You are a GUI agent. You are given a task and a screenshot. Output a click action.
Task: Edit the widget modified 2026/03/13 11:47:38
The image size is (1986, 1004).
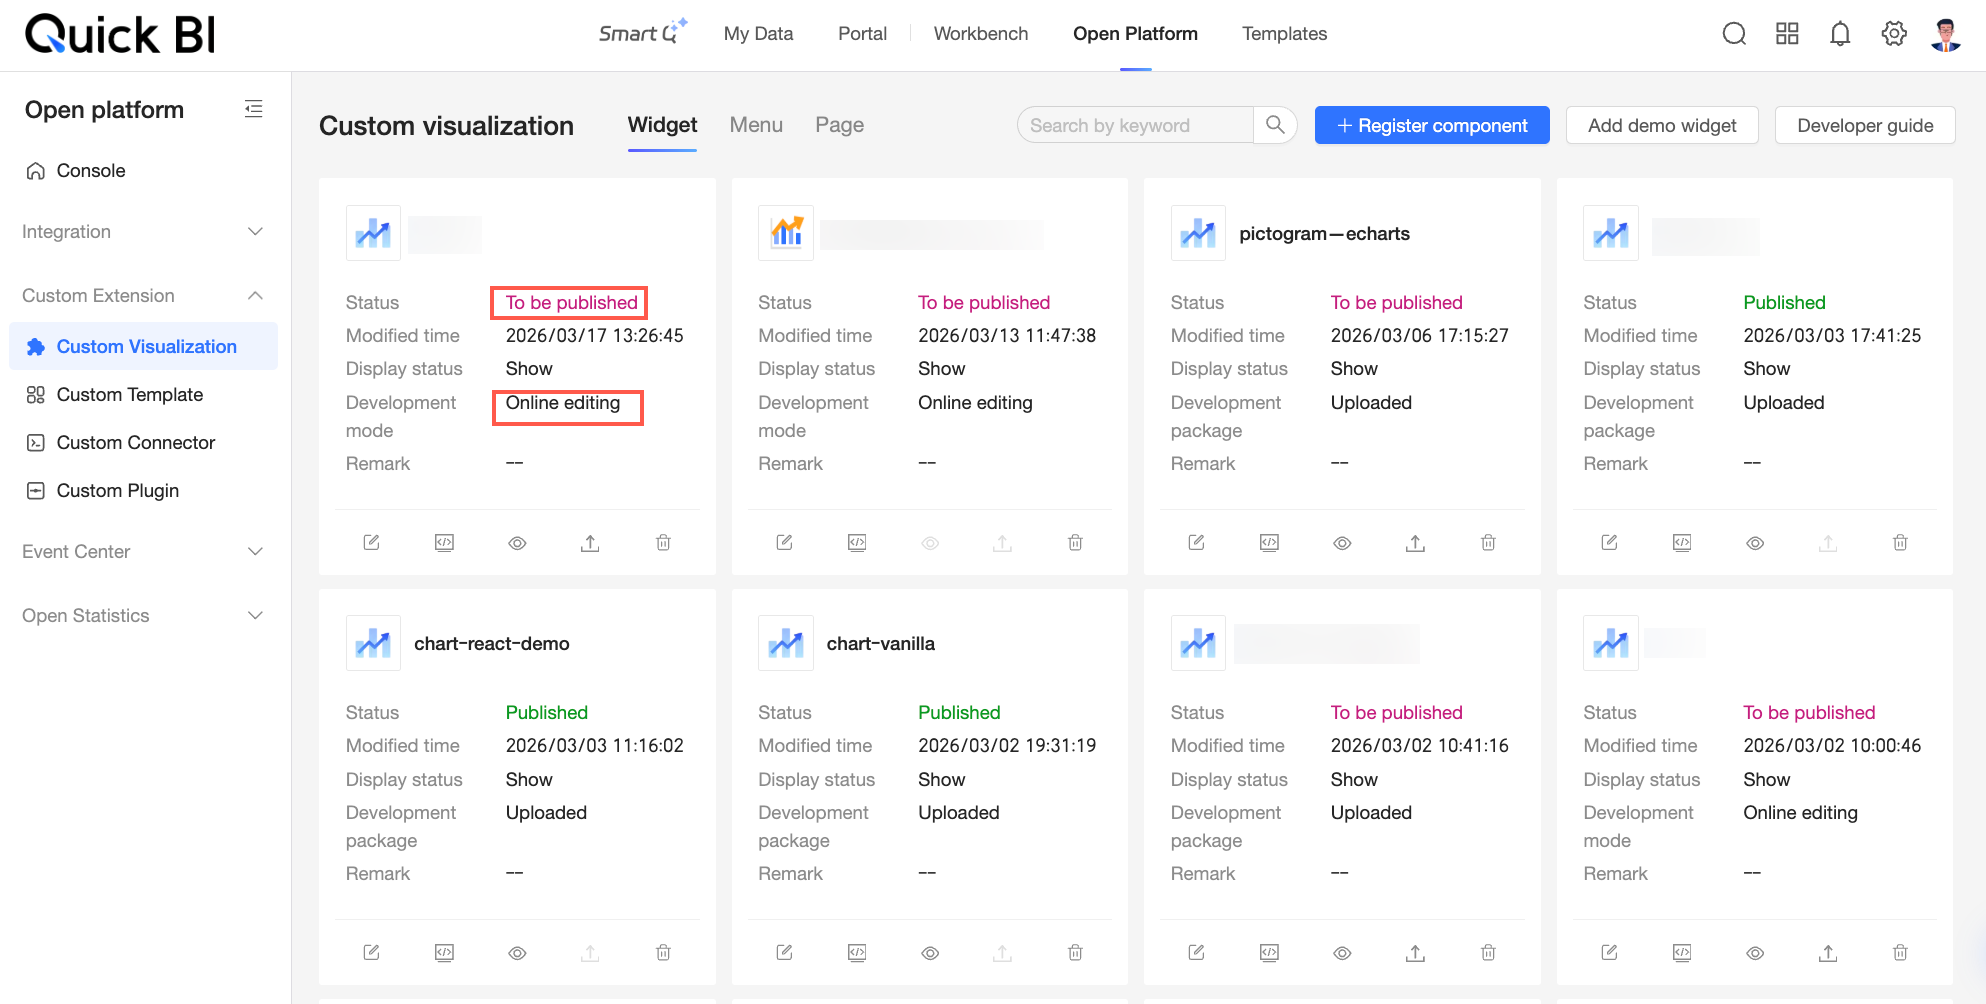785,542
